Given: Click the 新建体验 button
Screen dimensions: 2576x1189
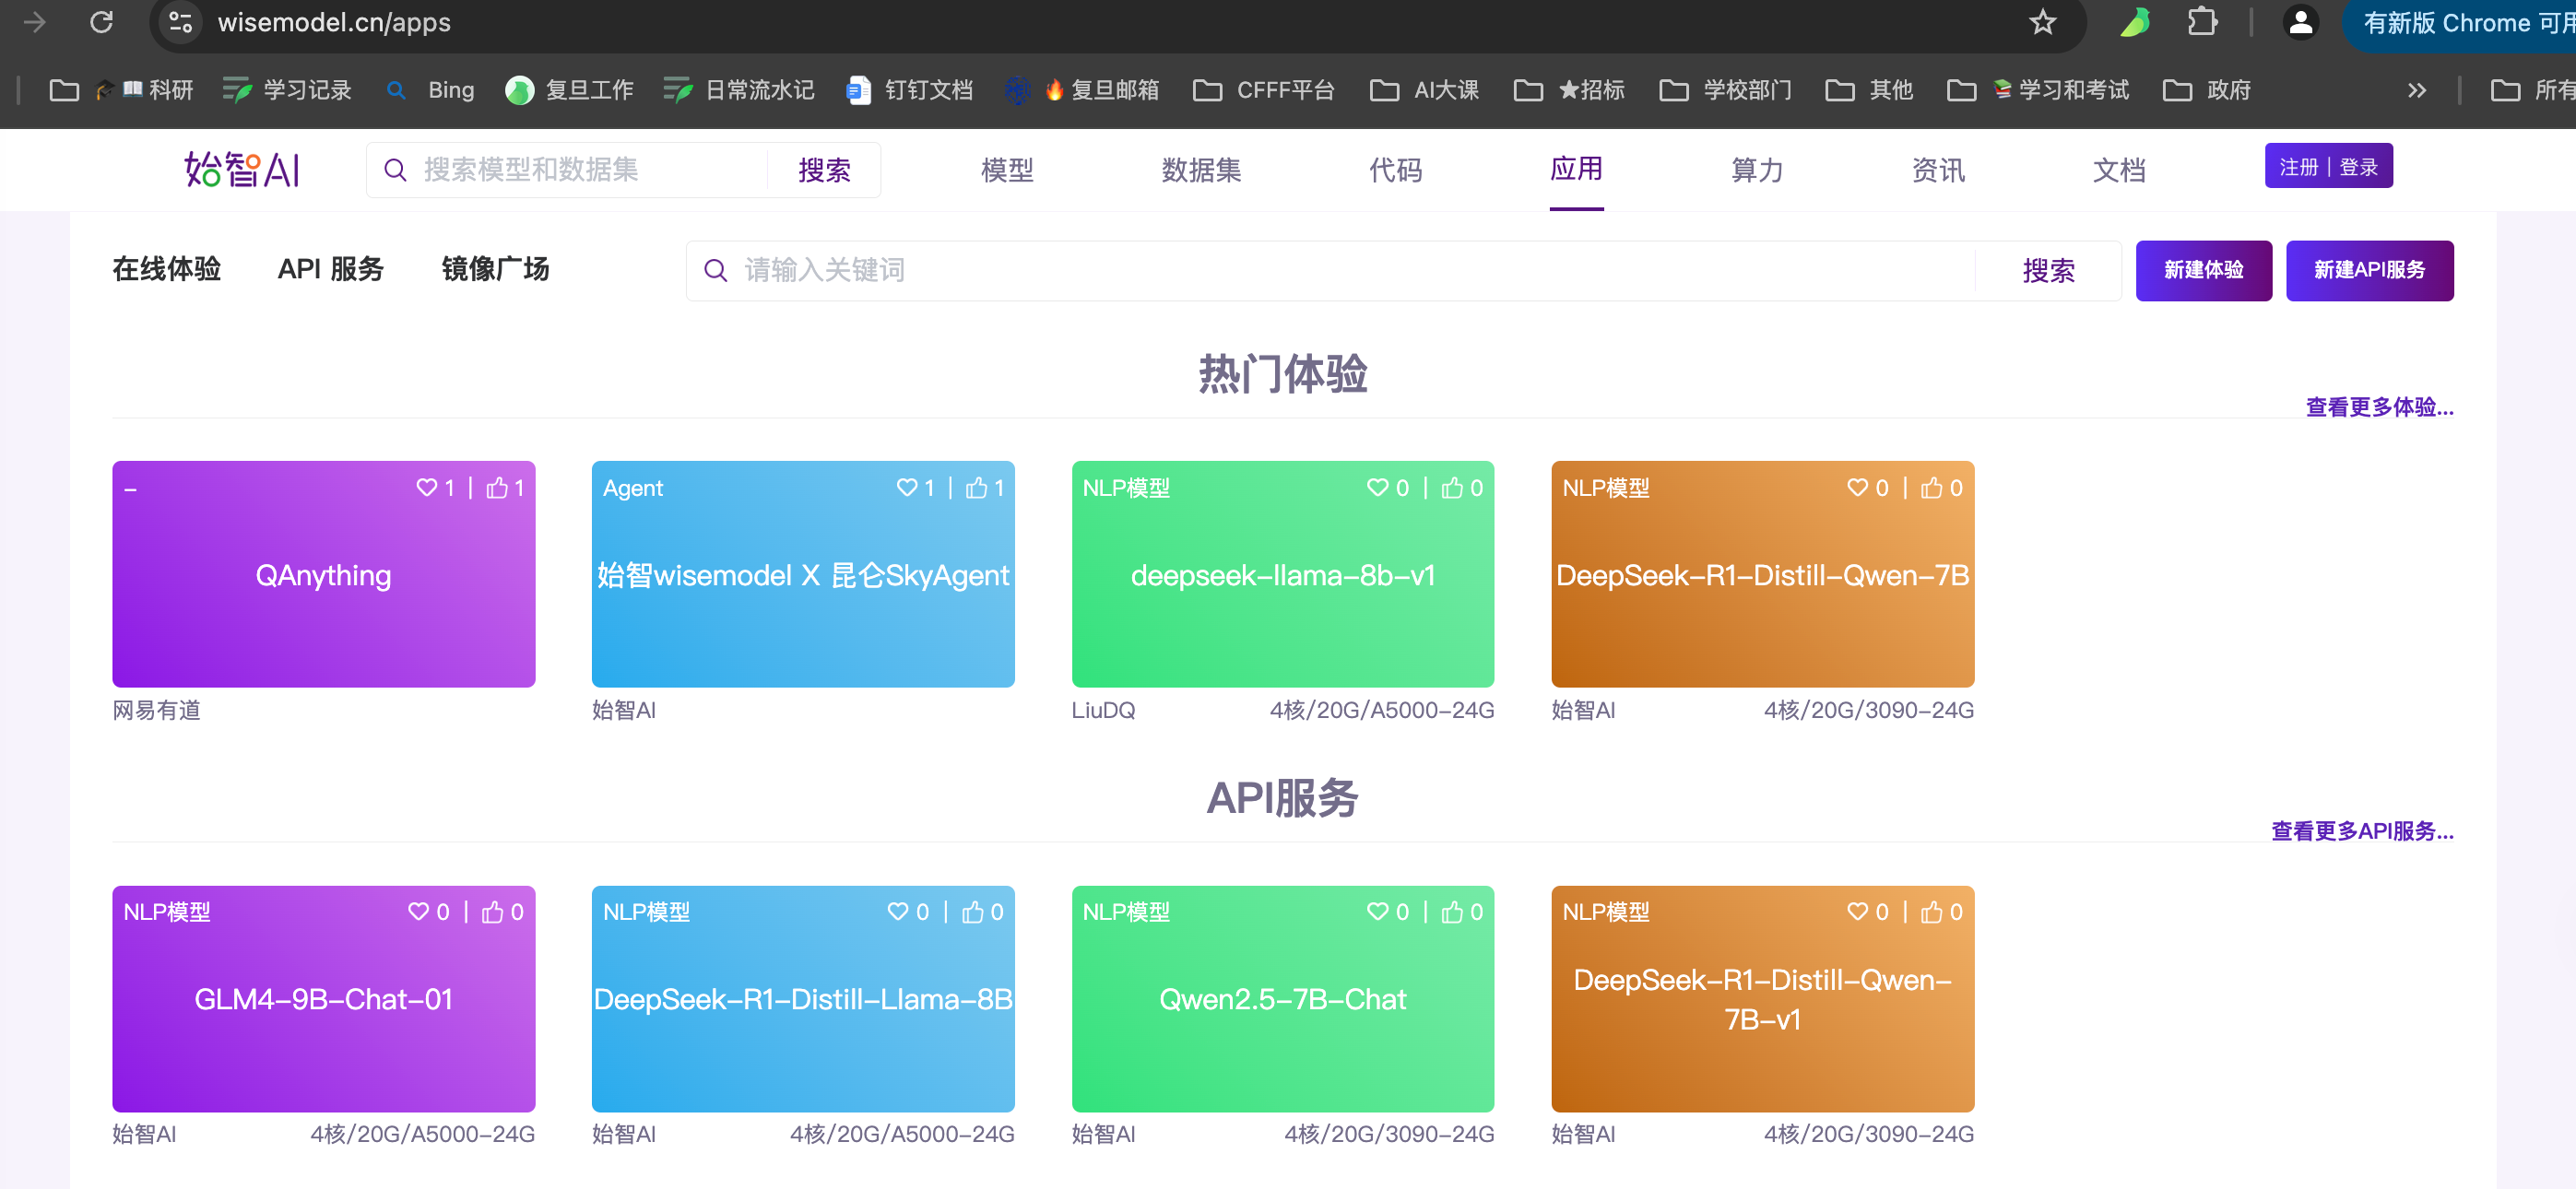Looking at the screenshot, I should (2203, 270).
